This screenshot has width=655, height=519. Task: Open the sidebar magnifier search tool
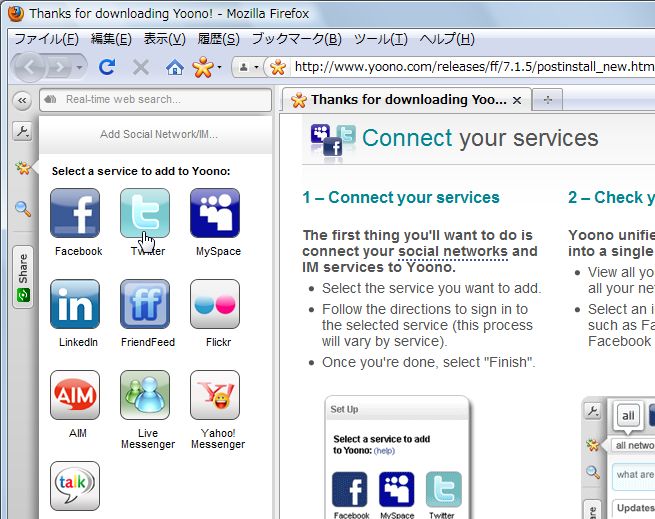click(23, 209)
